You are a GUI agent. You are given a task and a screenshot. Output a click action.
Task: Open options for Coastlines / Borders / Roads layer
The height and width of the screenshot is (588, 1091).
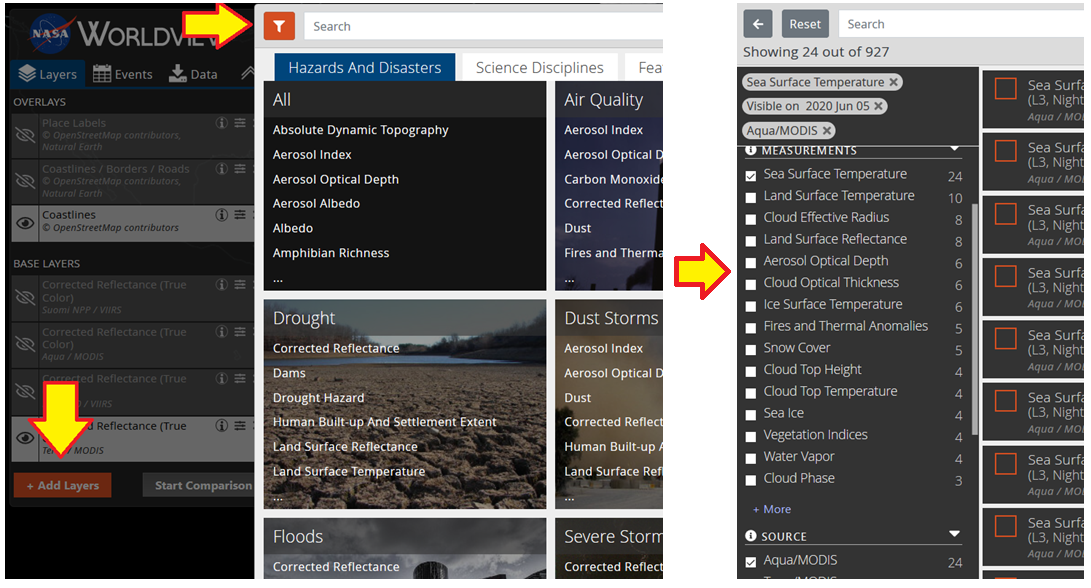pos(240,169)
